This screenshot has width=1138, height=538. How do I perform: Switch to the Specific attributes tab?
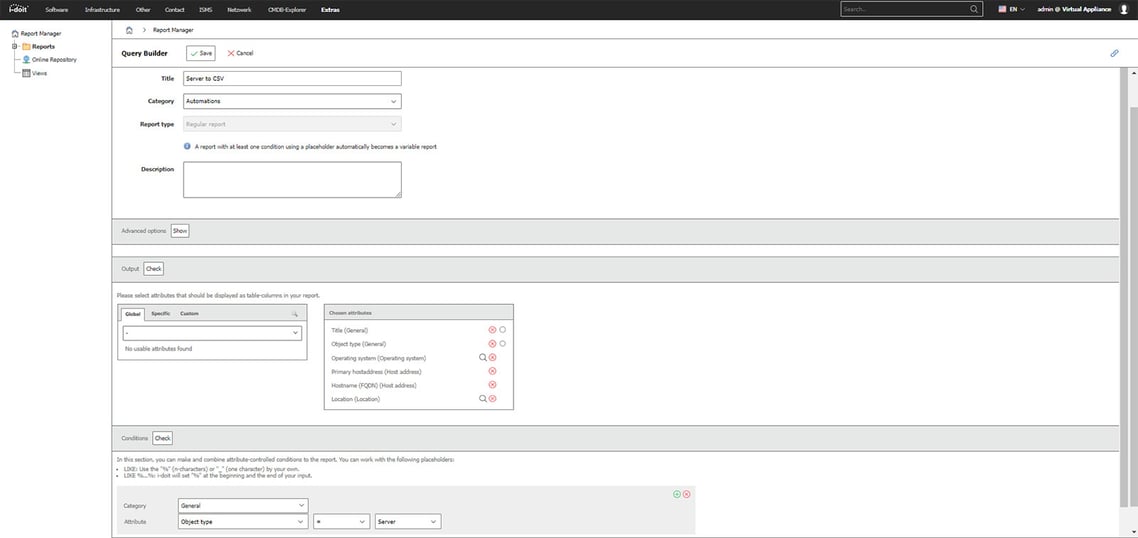click(x=161, y=314)
